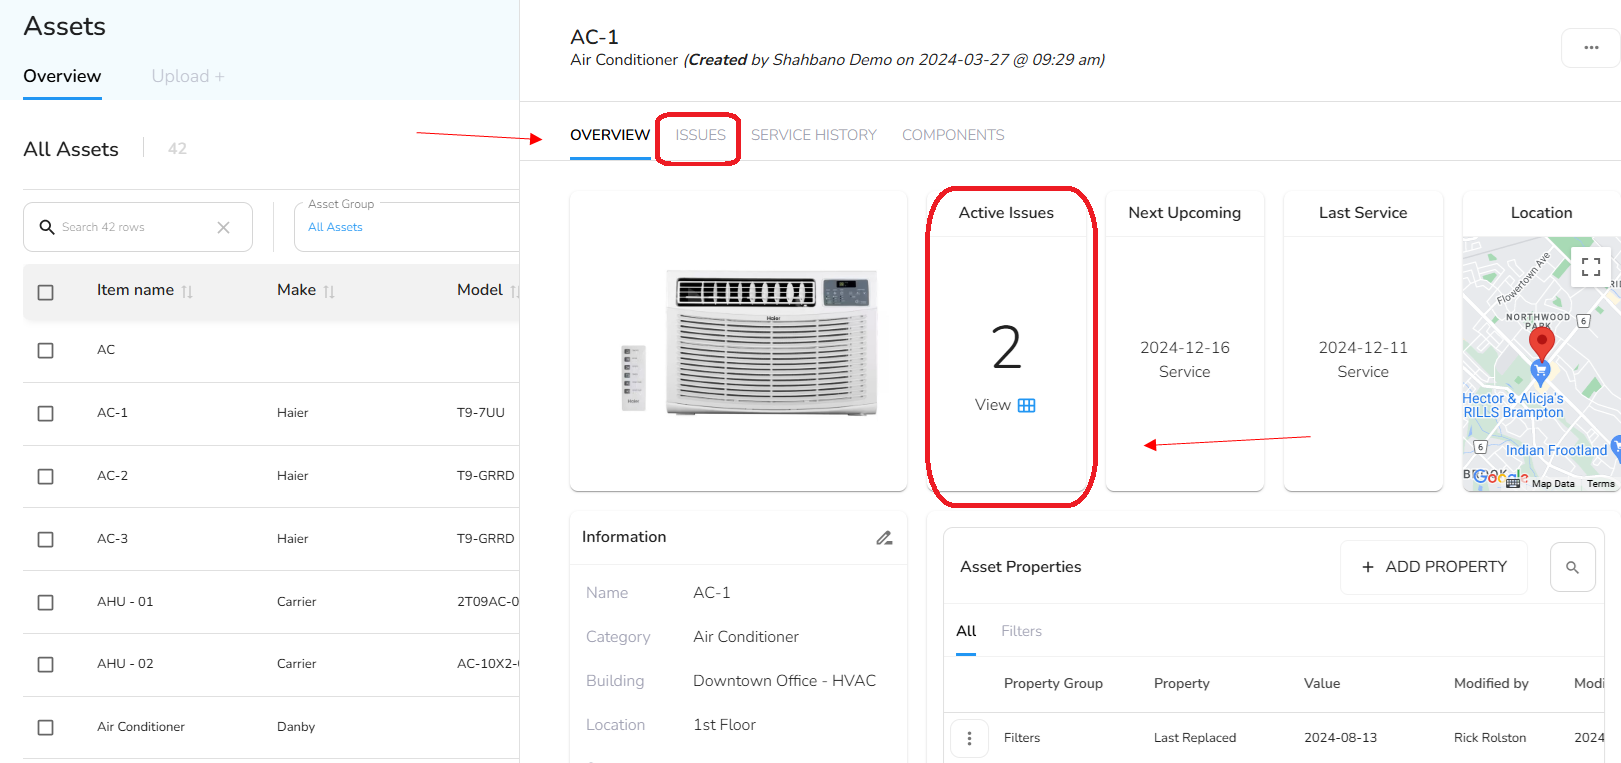Click the map keyboard shortcuts icon

pos(1513,483)
